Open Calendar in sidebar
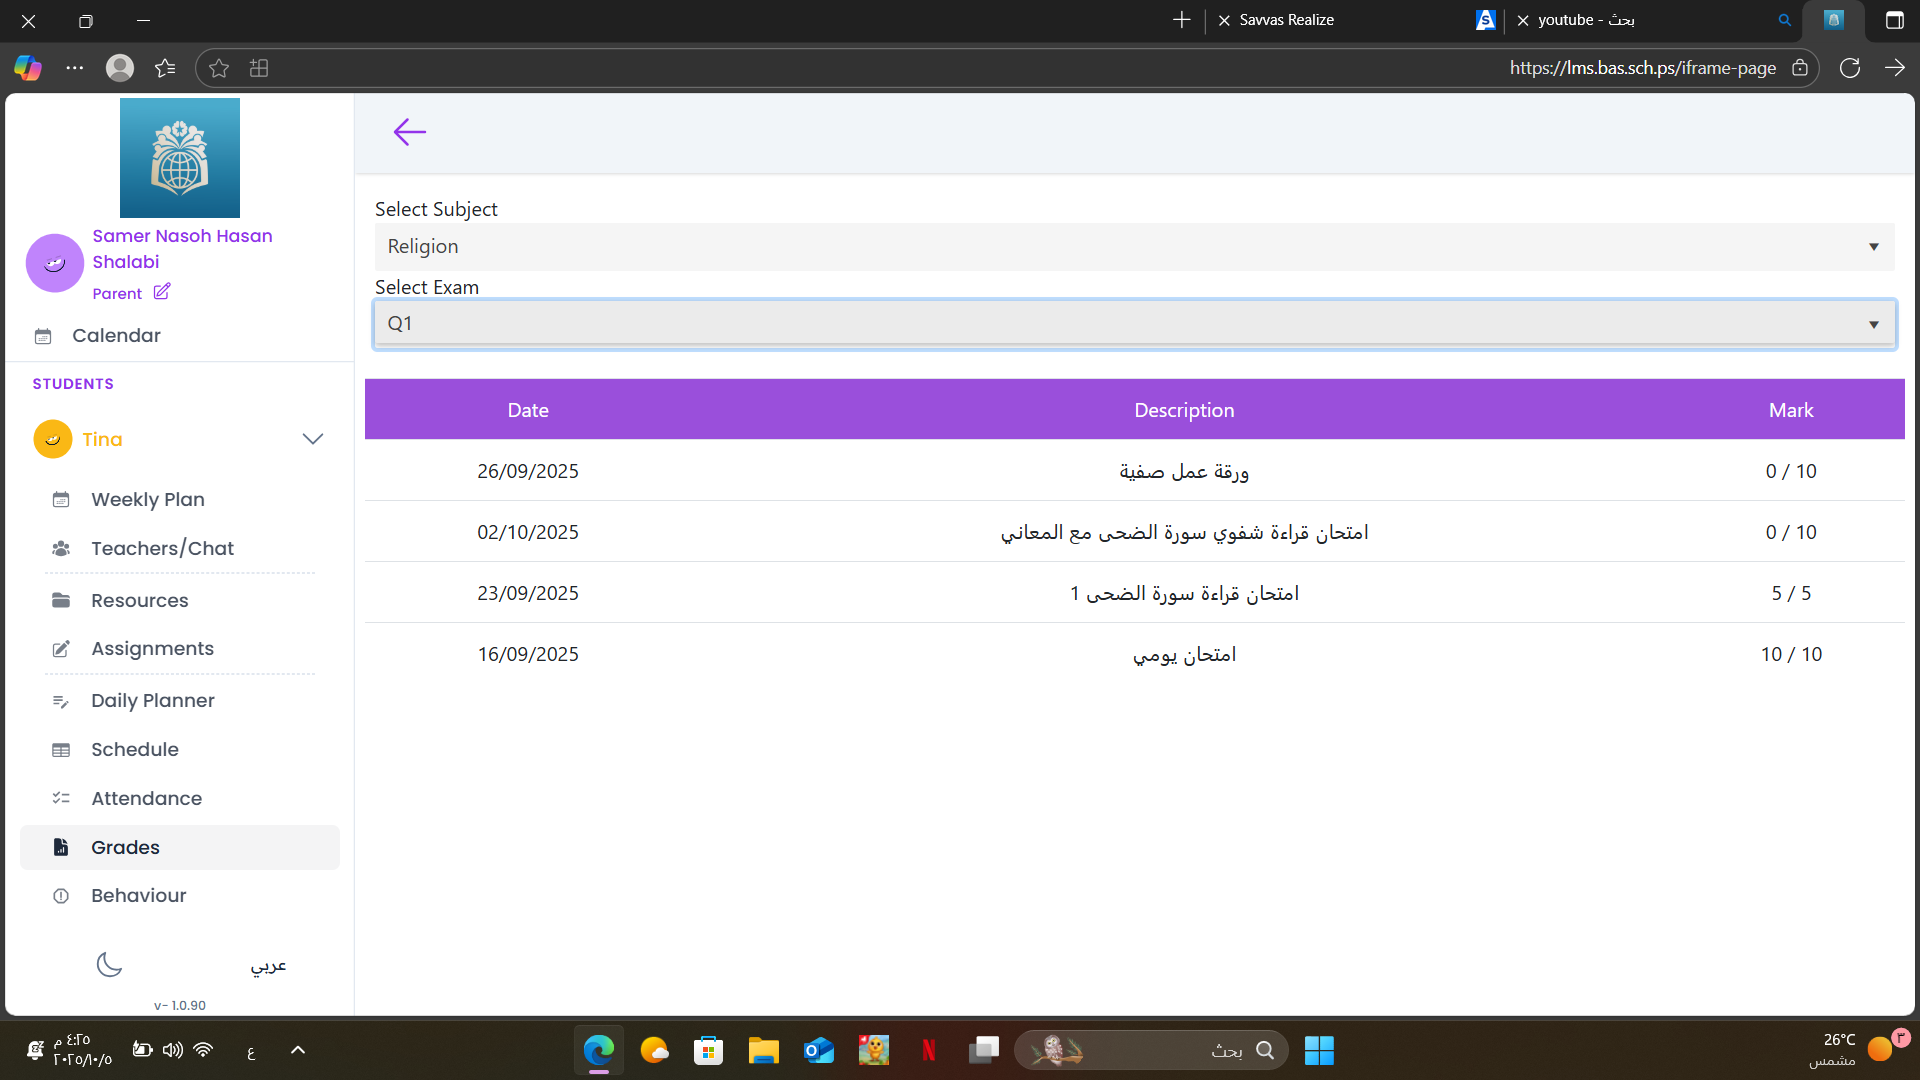The width and height of the screenshot is (1920, 1080). coord(116,336)
